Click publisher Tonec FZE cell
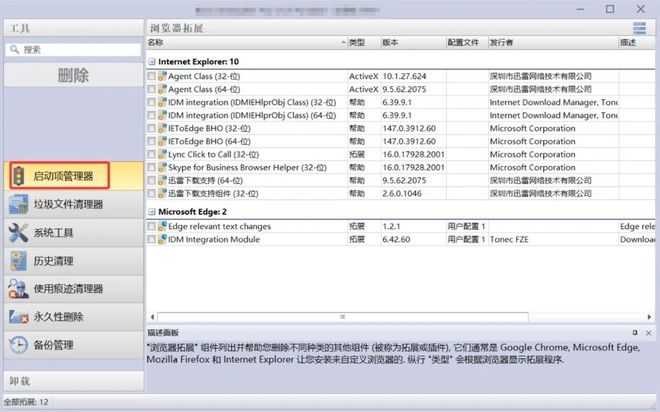This screenshot has width=660, height=412. (509, 239)
